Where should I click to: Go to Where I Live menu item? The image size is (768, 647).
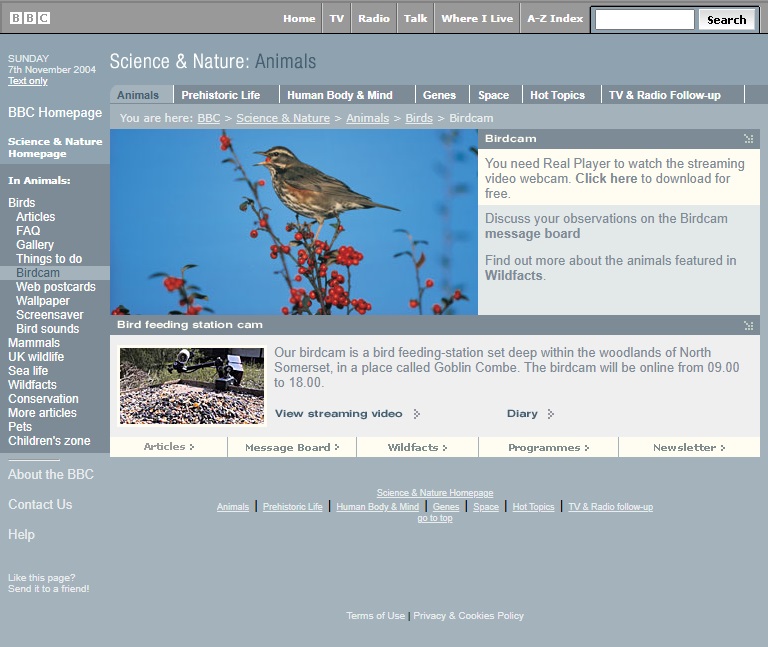coord(476,19)
